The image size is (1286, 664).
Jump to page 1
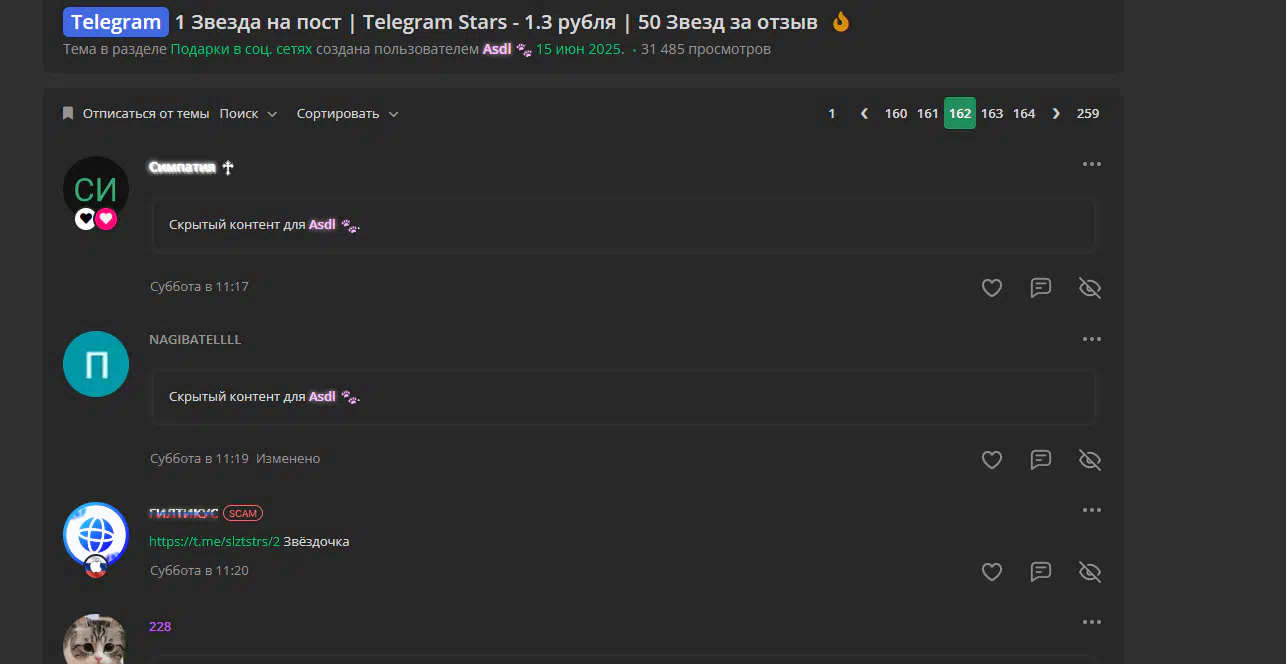pyautogui.click(x=831, y=114)
